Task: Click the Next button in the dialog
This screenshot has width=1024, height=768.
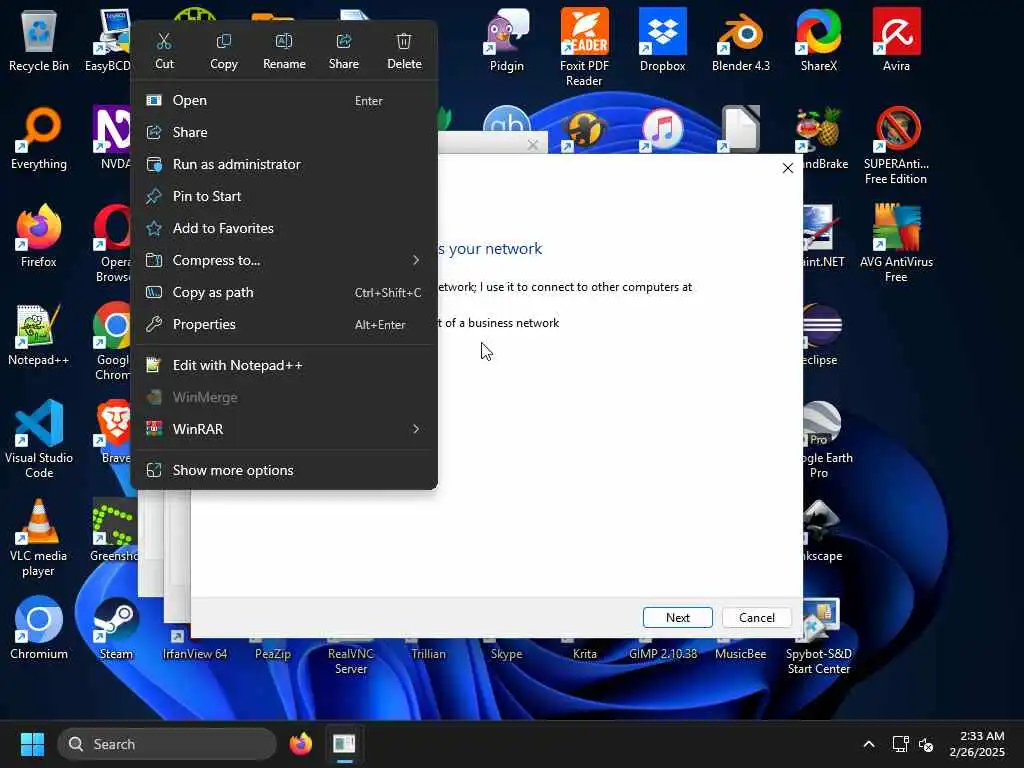Action: 677,618
